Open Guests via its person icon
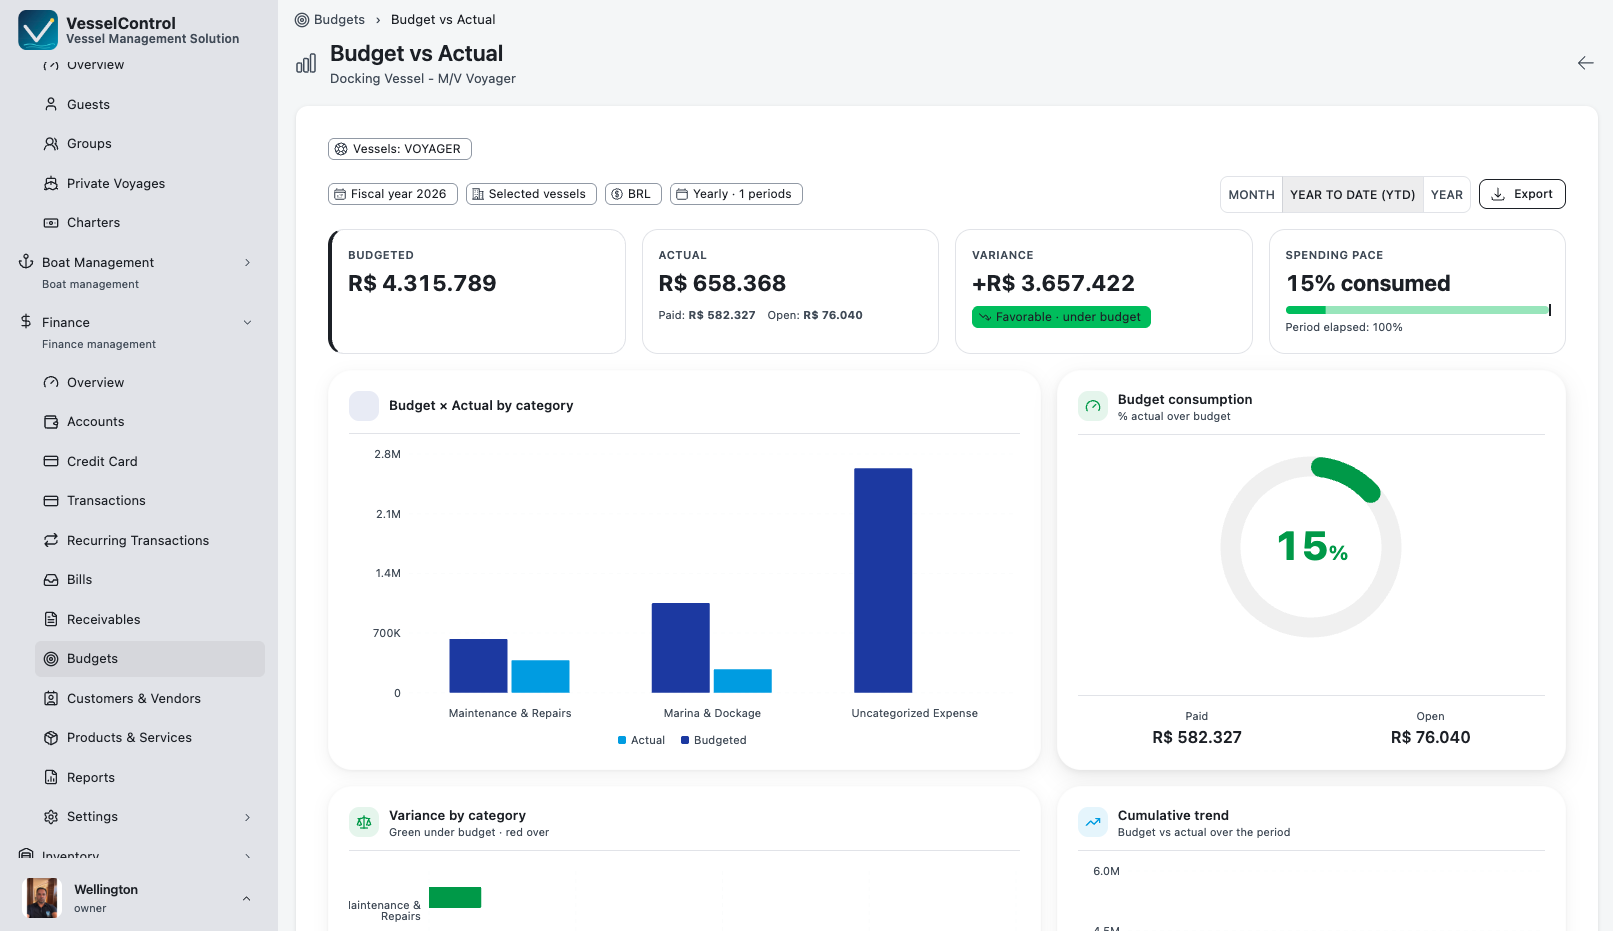Image resolution: width=1613 pixels, height=931 pixels. click(51, 104)
